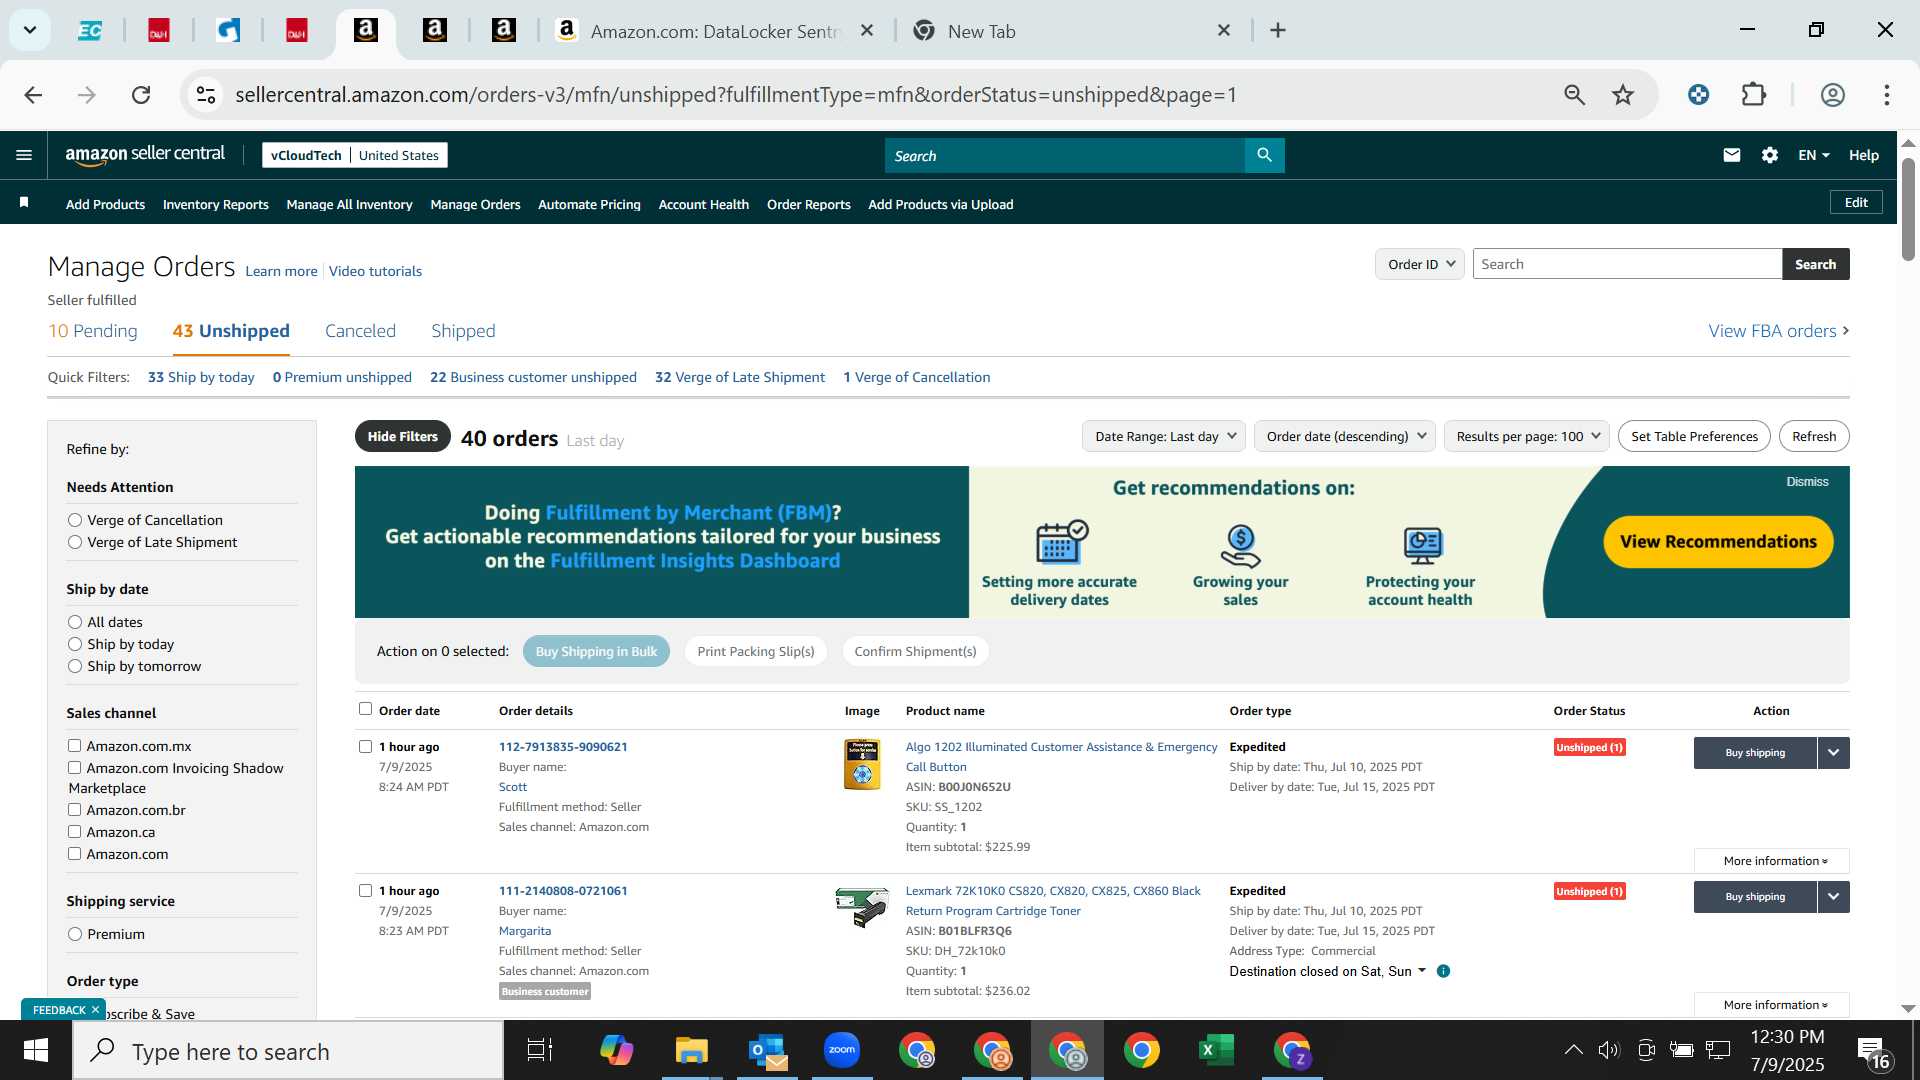Click the Windows taskbar search box
The image size is (1920, 1080).
(x=288, y=1051)
